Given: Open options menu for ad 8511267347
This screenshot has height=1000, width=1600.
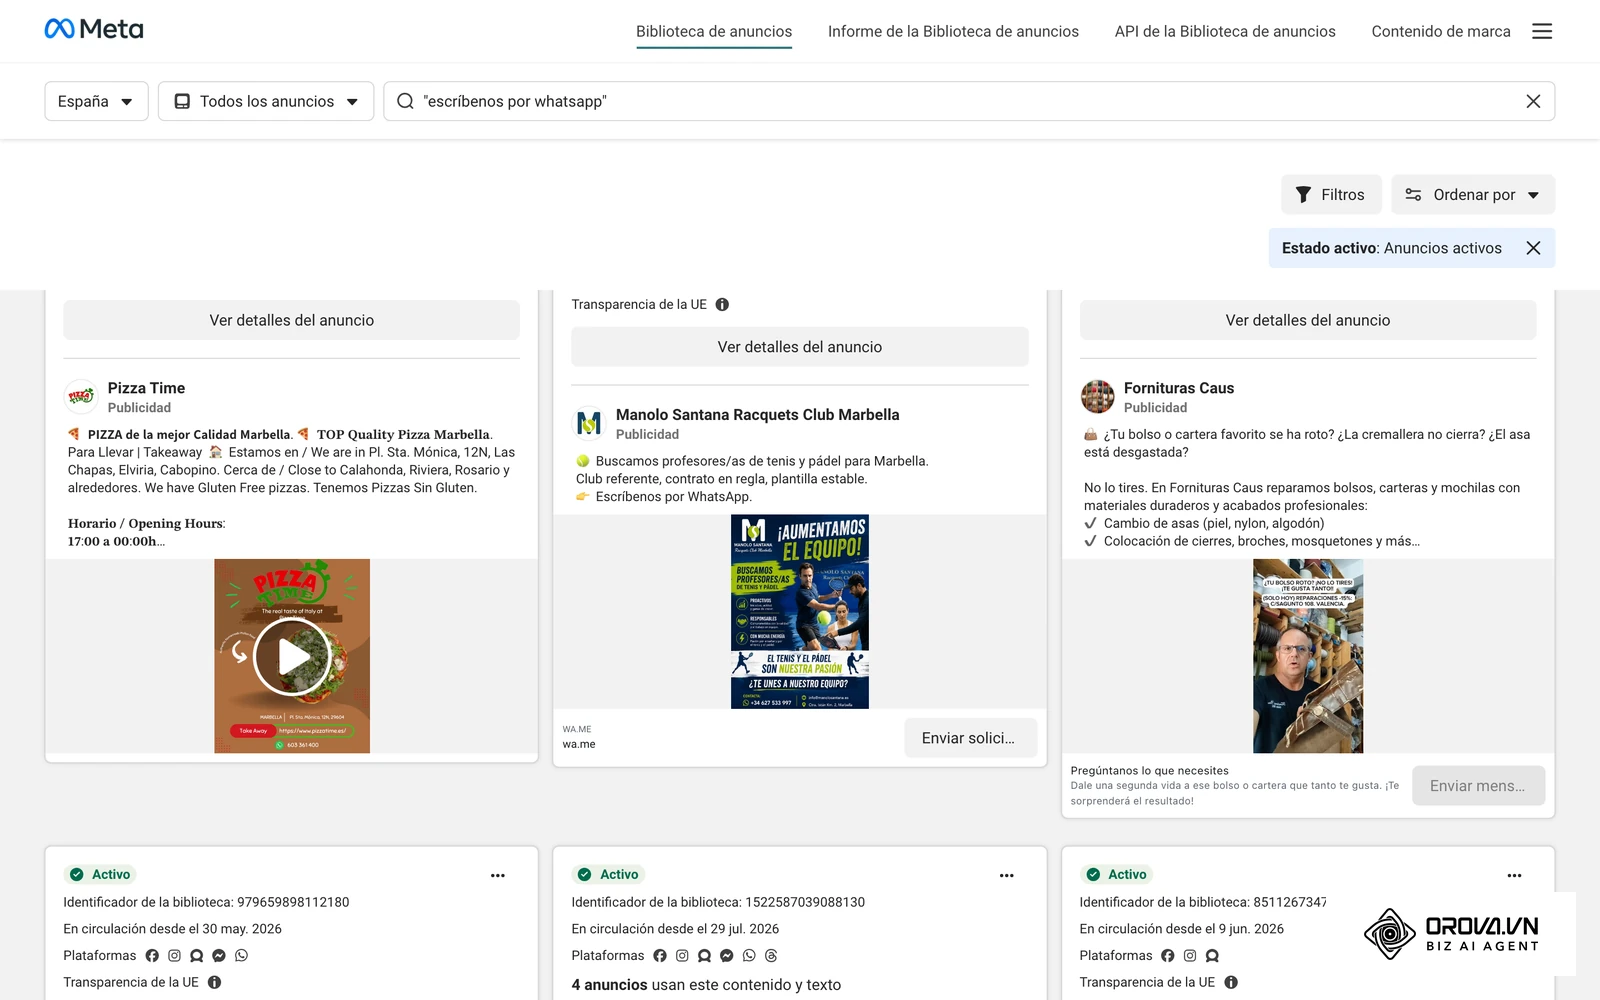Looking at the screenshot, I should coord(1515,875).
